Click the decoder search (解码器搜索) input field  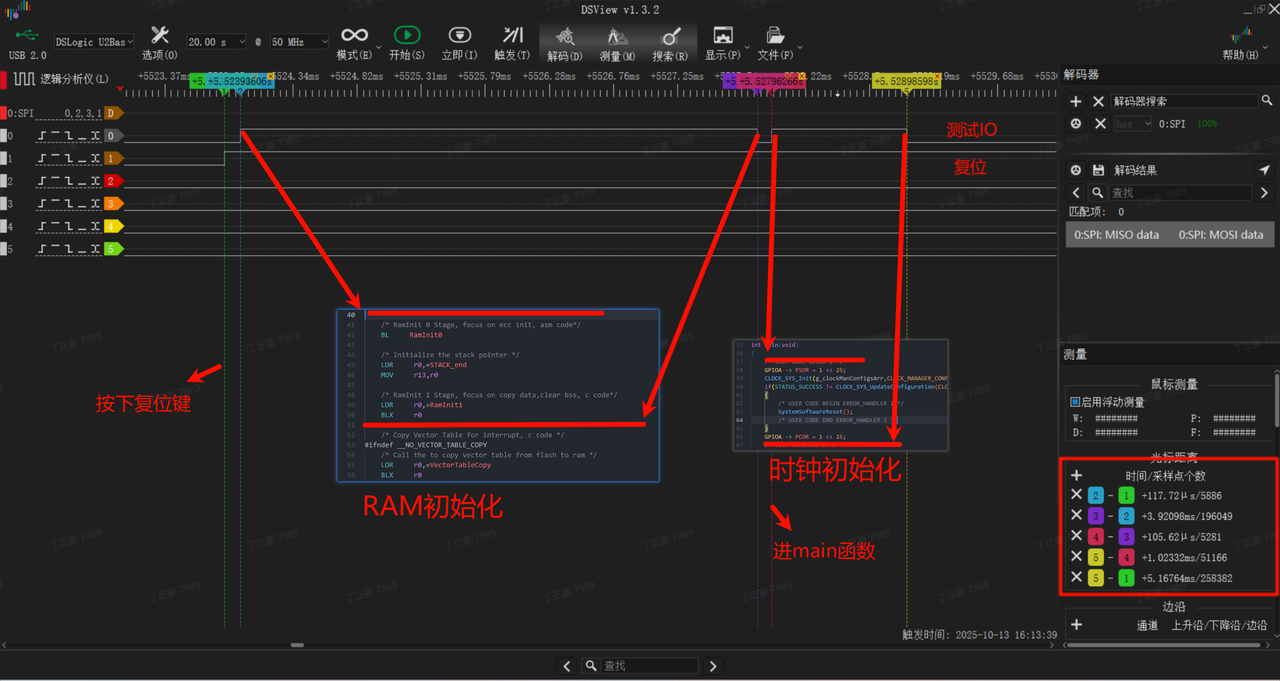[1184, 101]
